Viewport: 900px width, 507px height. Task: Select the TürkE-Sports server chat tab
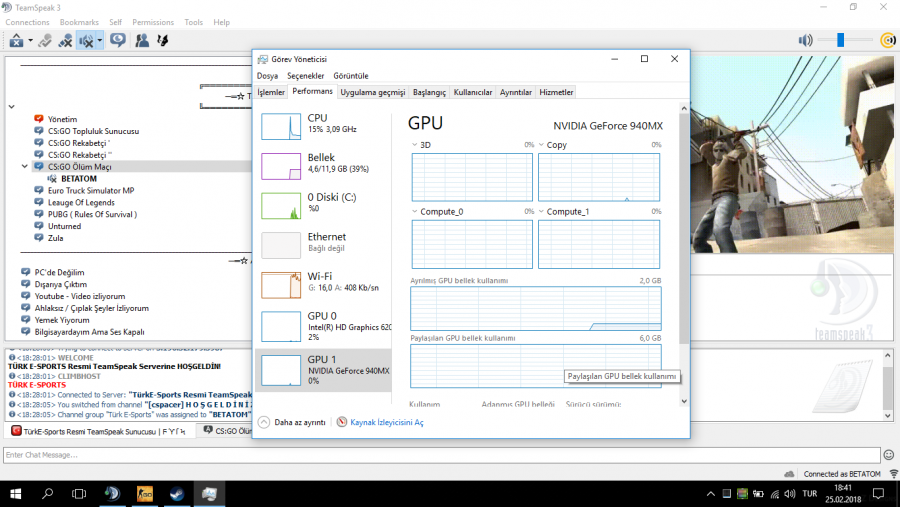pos(100,431)
